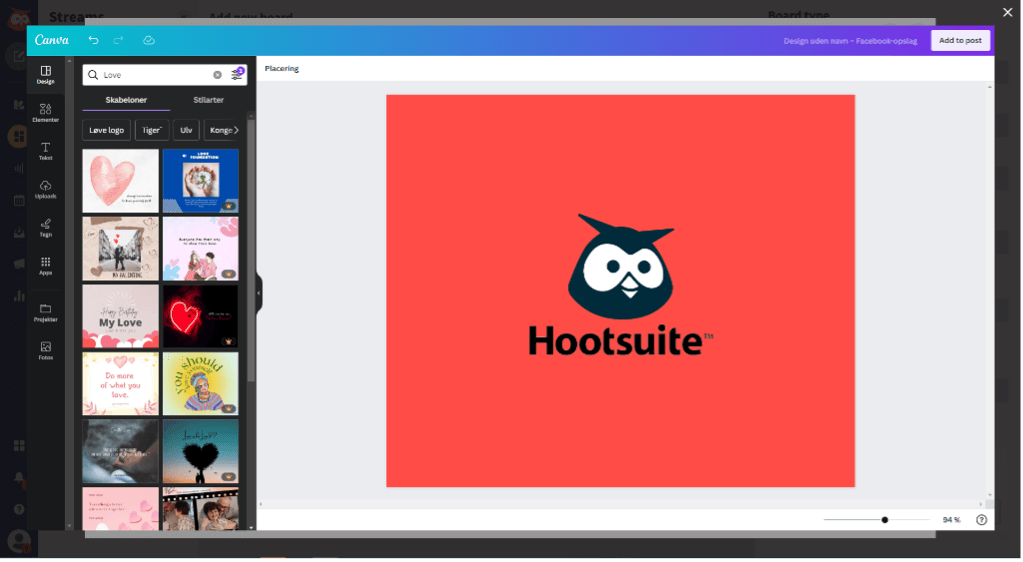Image resolution: width=1023 pixels, height=562 pixels.
Task: Click in the Love search field
Action: (155, 75)
